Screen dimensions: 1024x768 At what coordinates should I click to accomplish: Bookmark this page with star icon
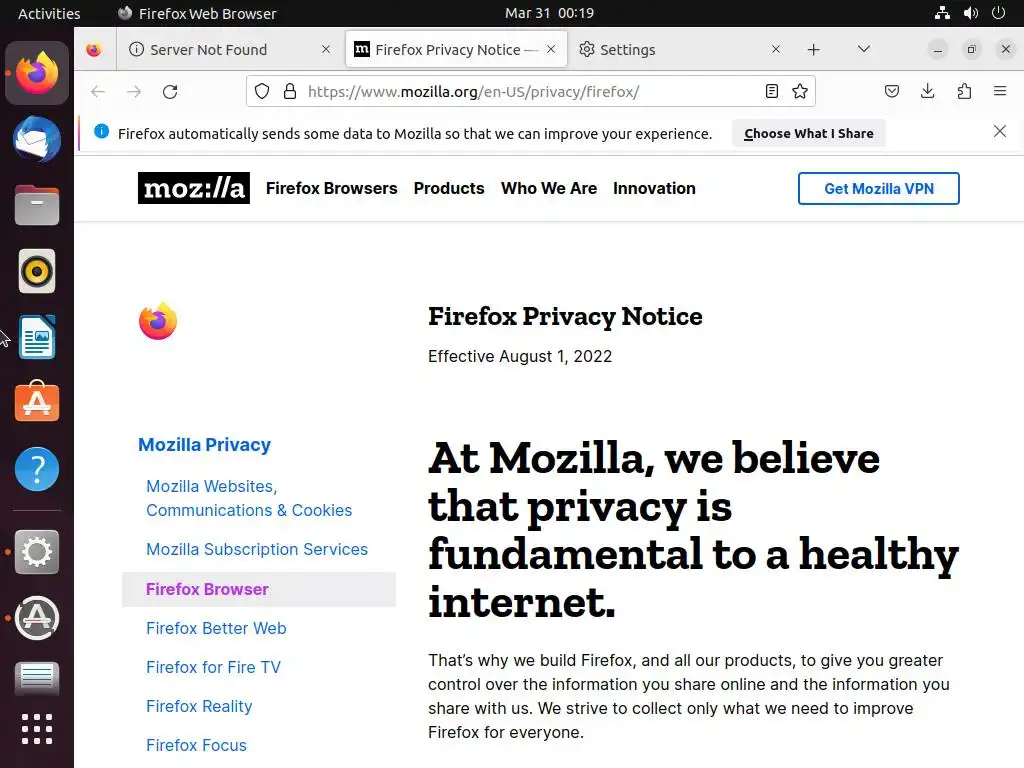800,91
